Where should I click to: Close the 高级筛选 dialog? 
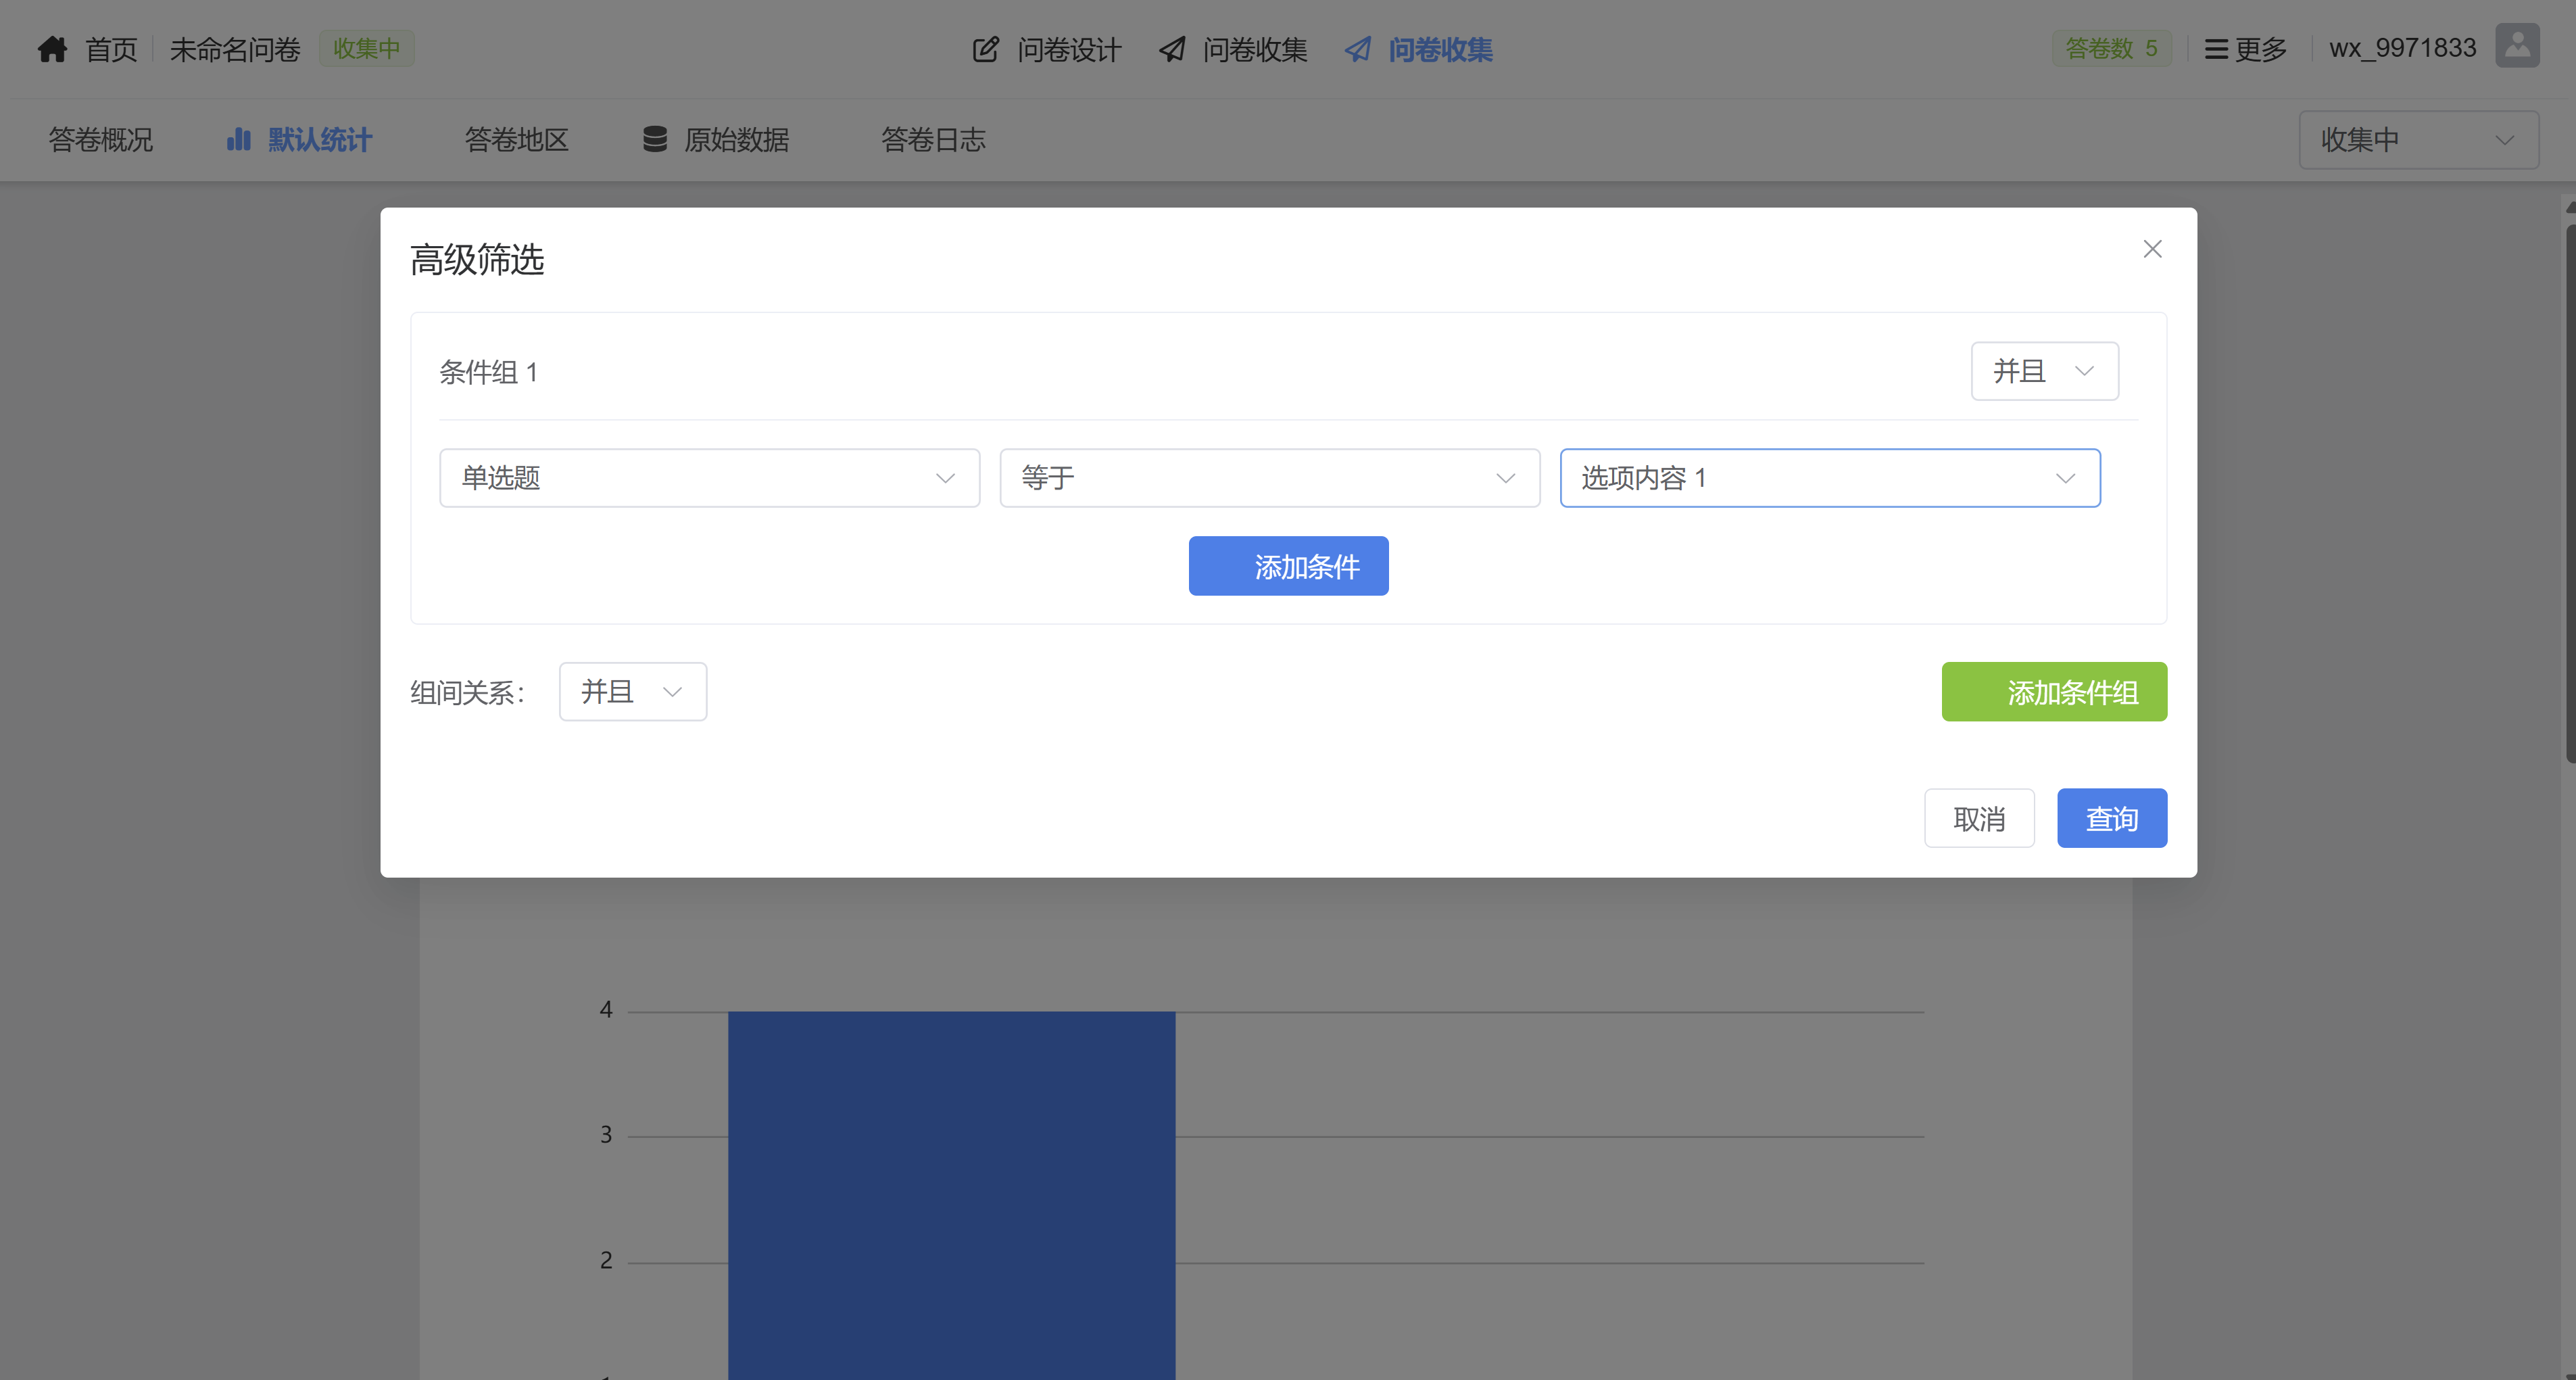pyautogui.click(x=2152, y=249)
